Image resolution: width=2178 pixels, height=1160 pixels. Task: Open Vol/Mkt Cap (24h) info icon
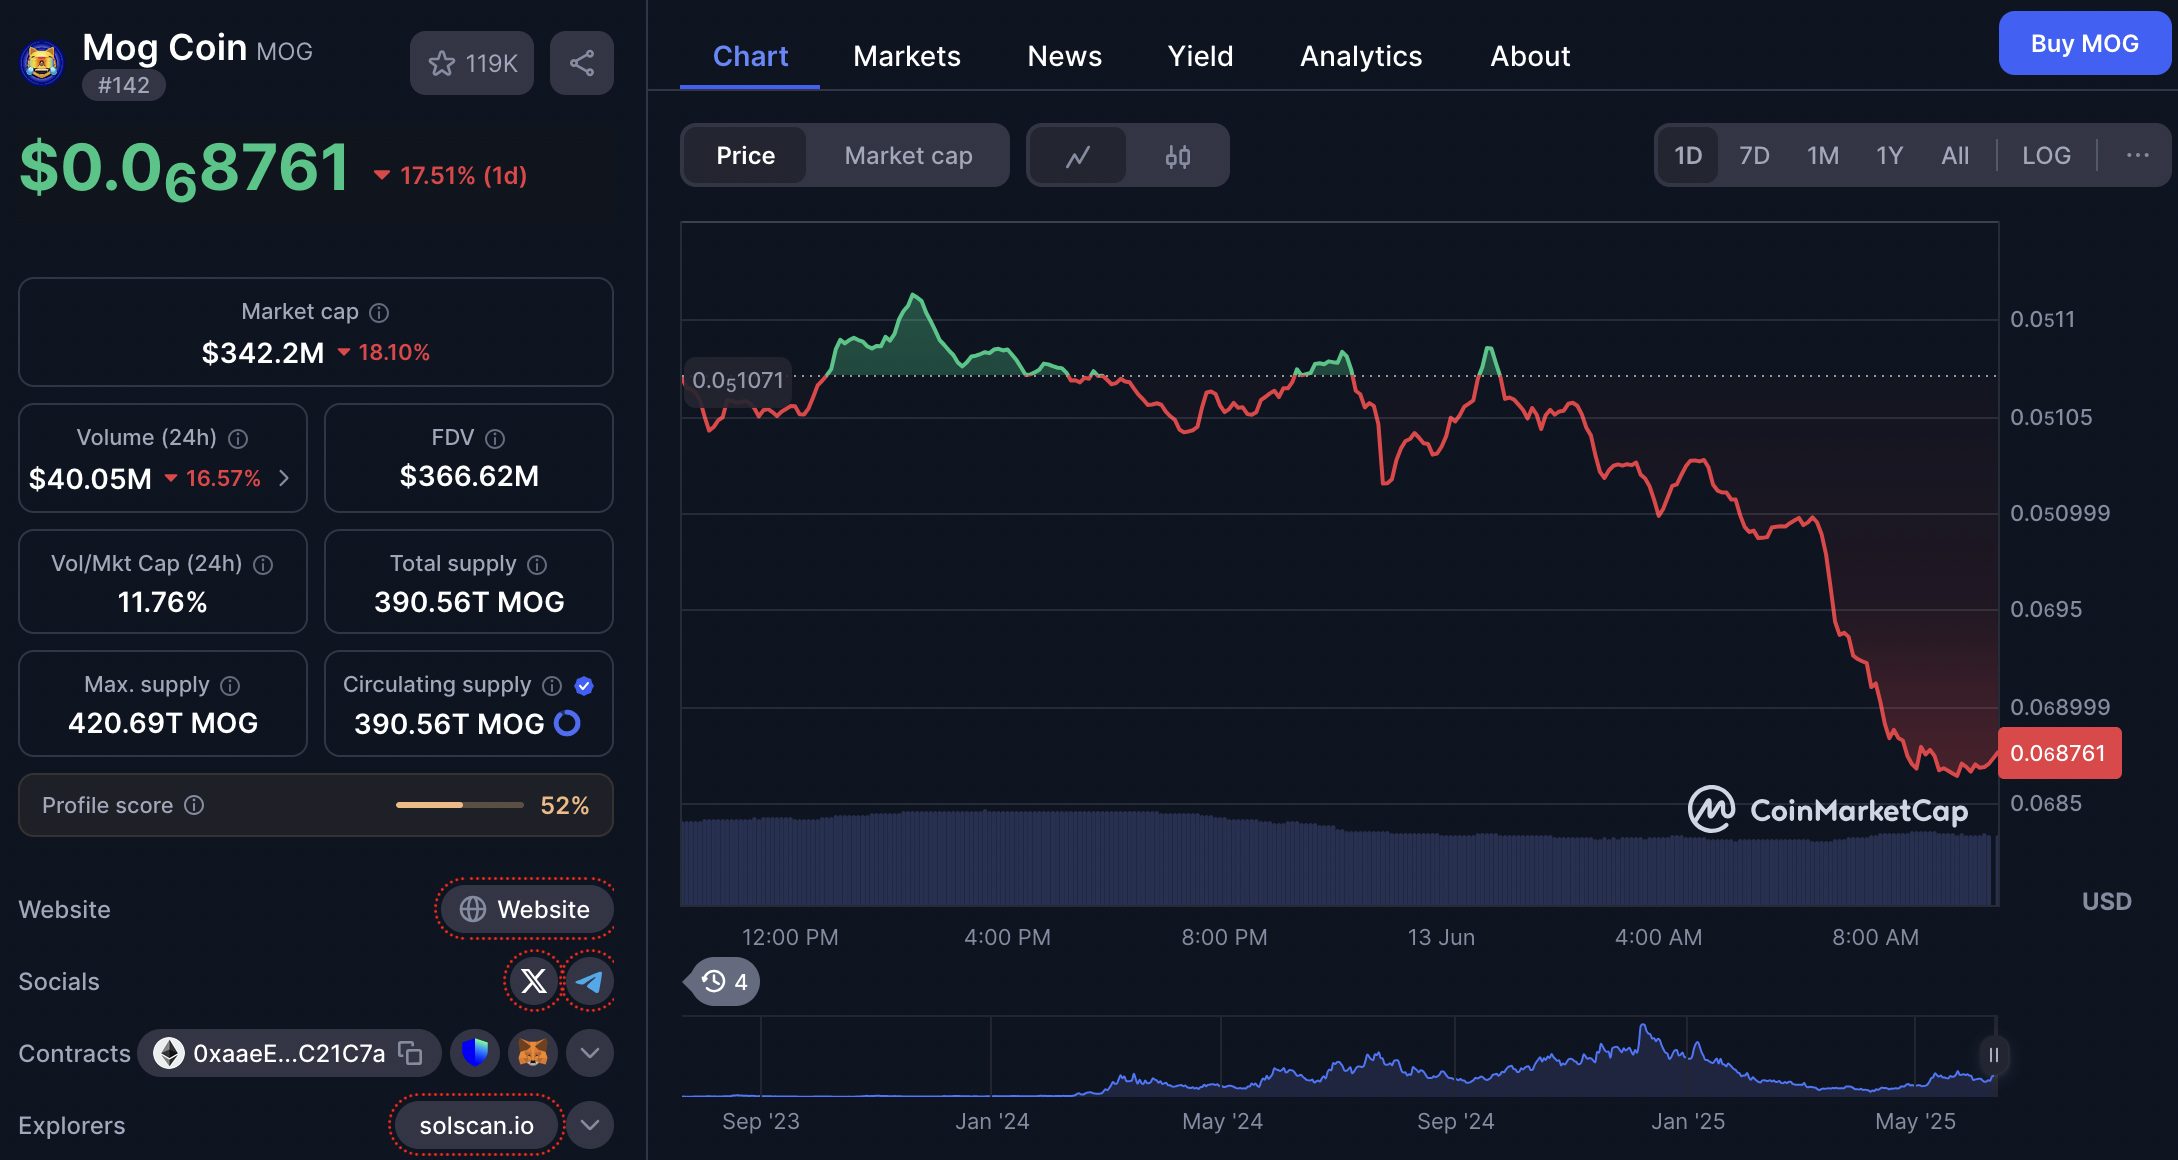263,565
